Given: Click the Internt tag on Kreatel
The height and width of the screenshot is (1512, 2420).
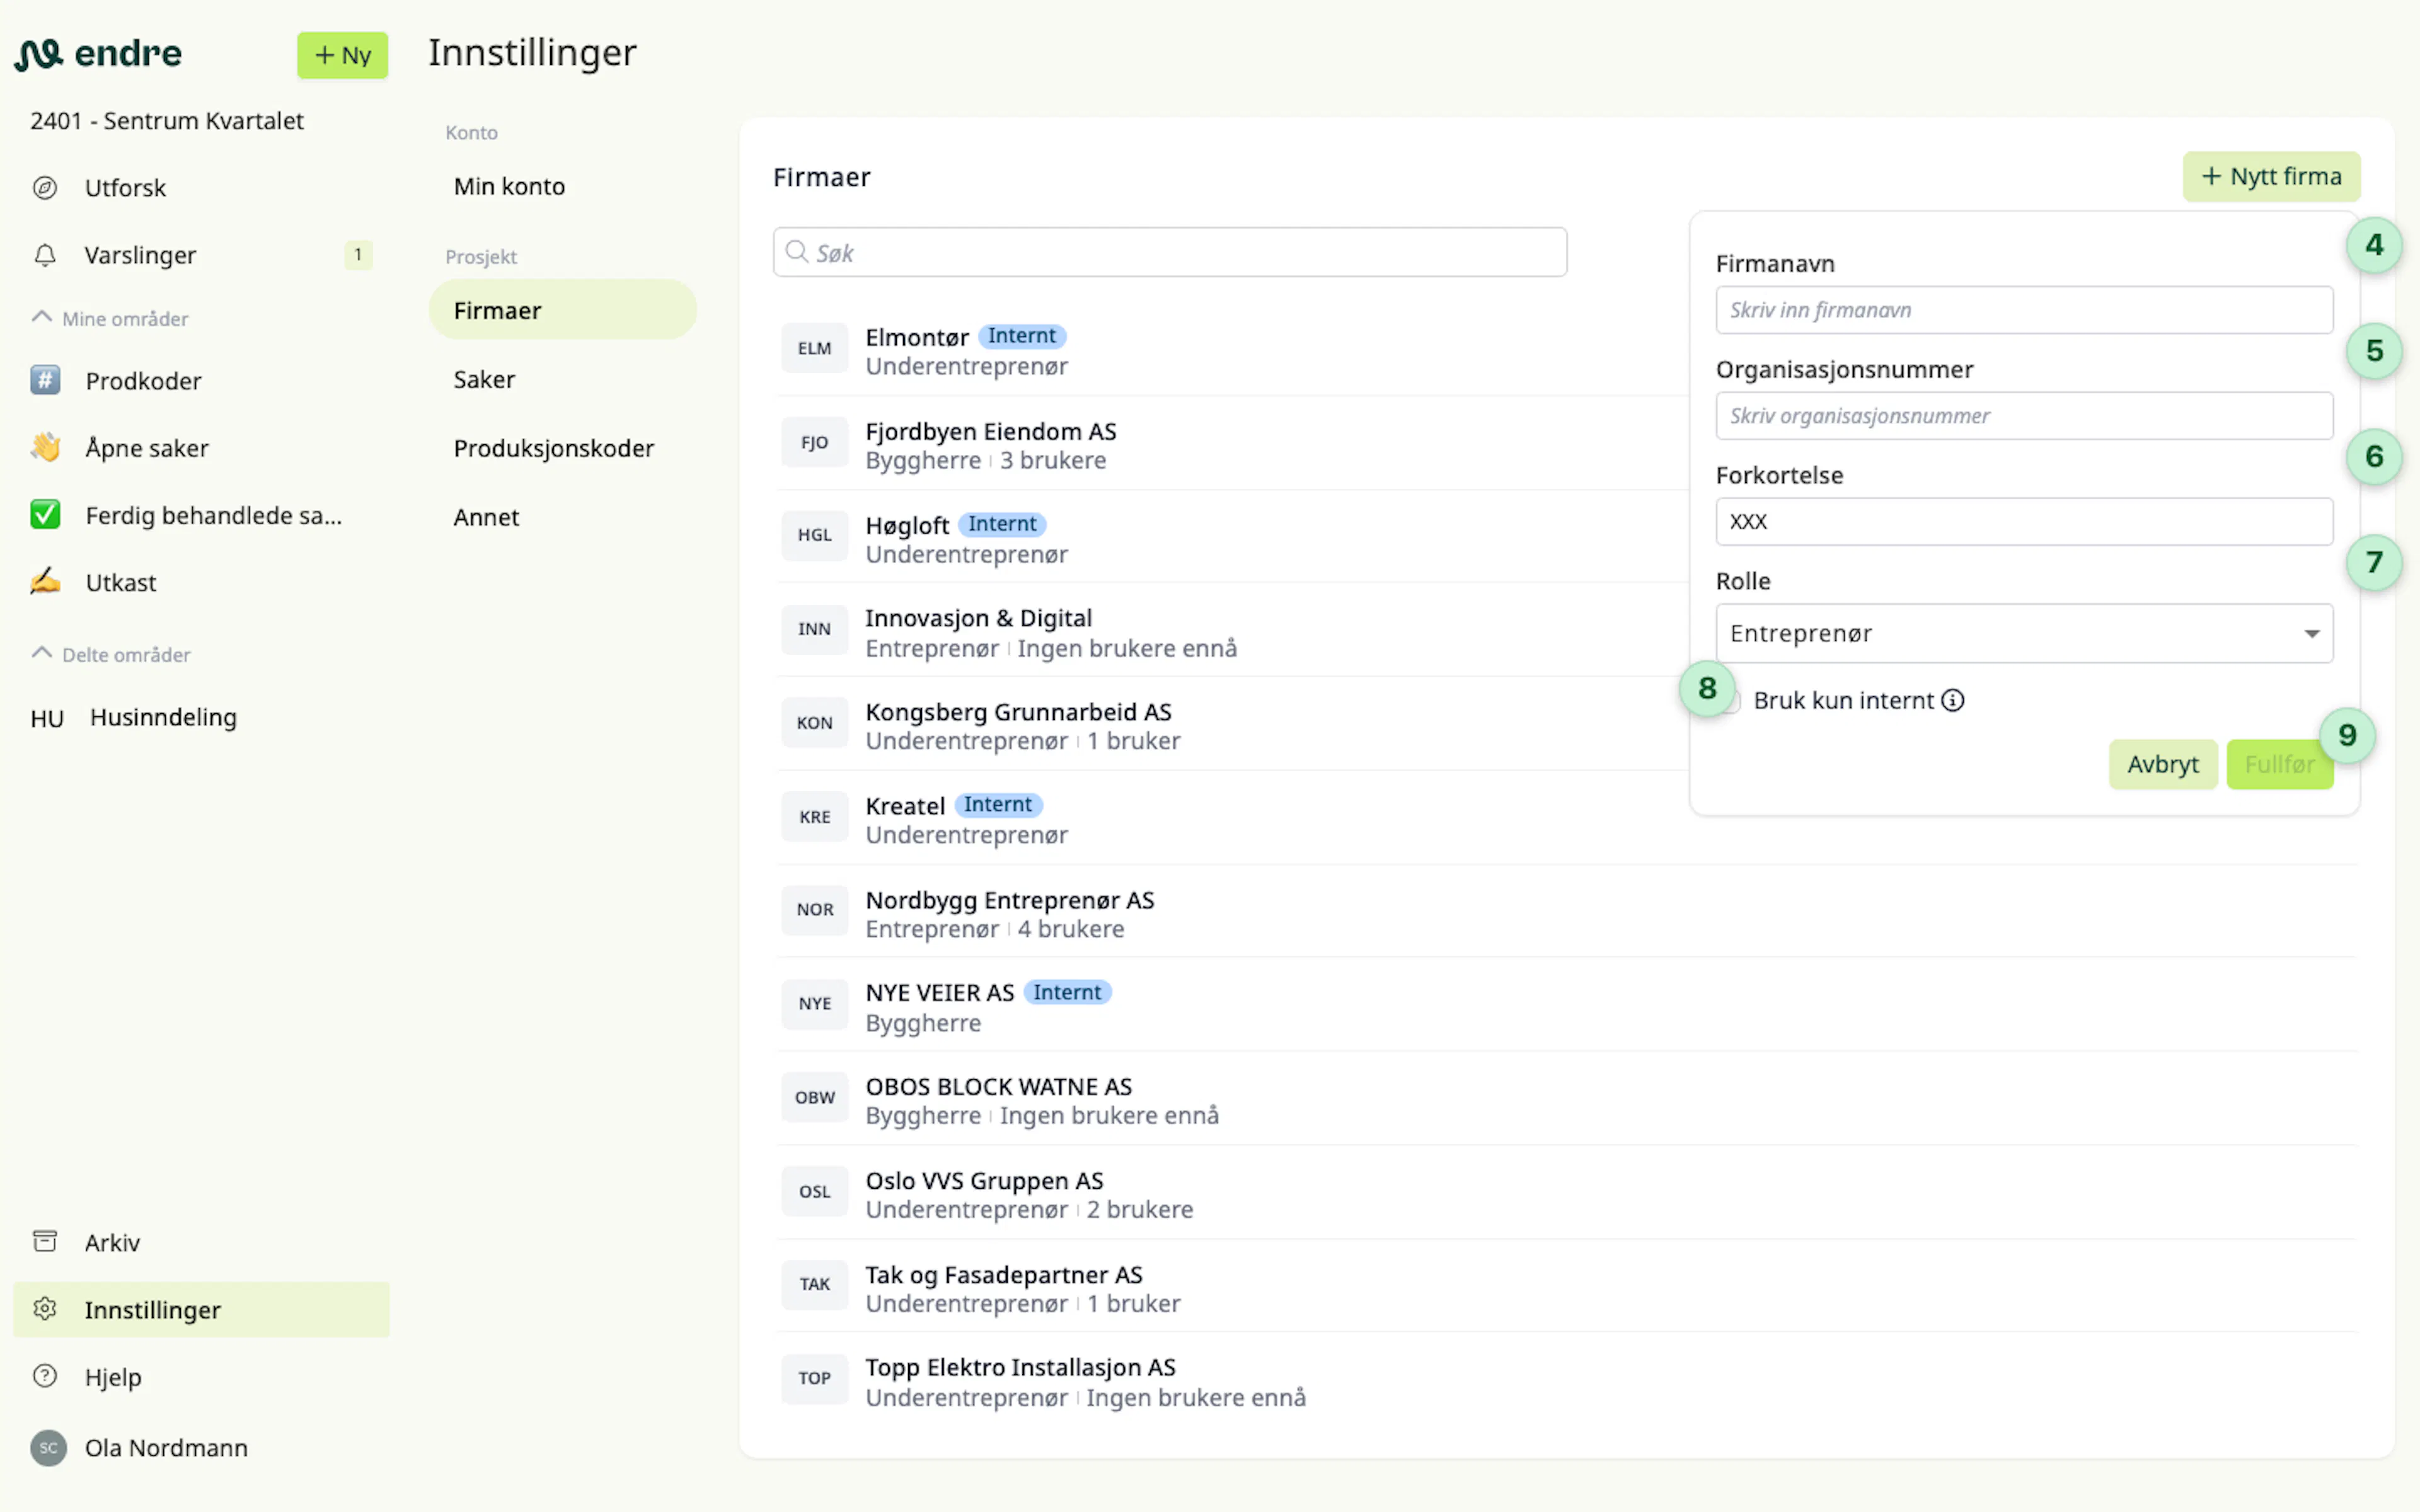Looking at the screenshot, I should tap(998, 805).
